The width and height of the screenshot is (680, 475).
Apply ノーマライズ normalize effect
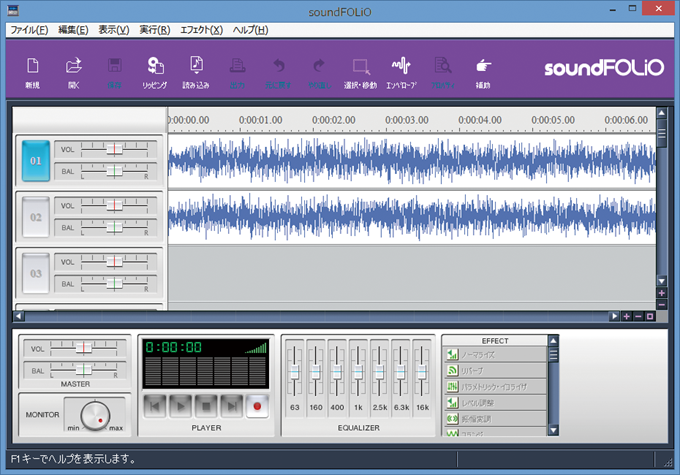click(x=495, y=355)
